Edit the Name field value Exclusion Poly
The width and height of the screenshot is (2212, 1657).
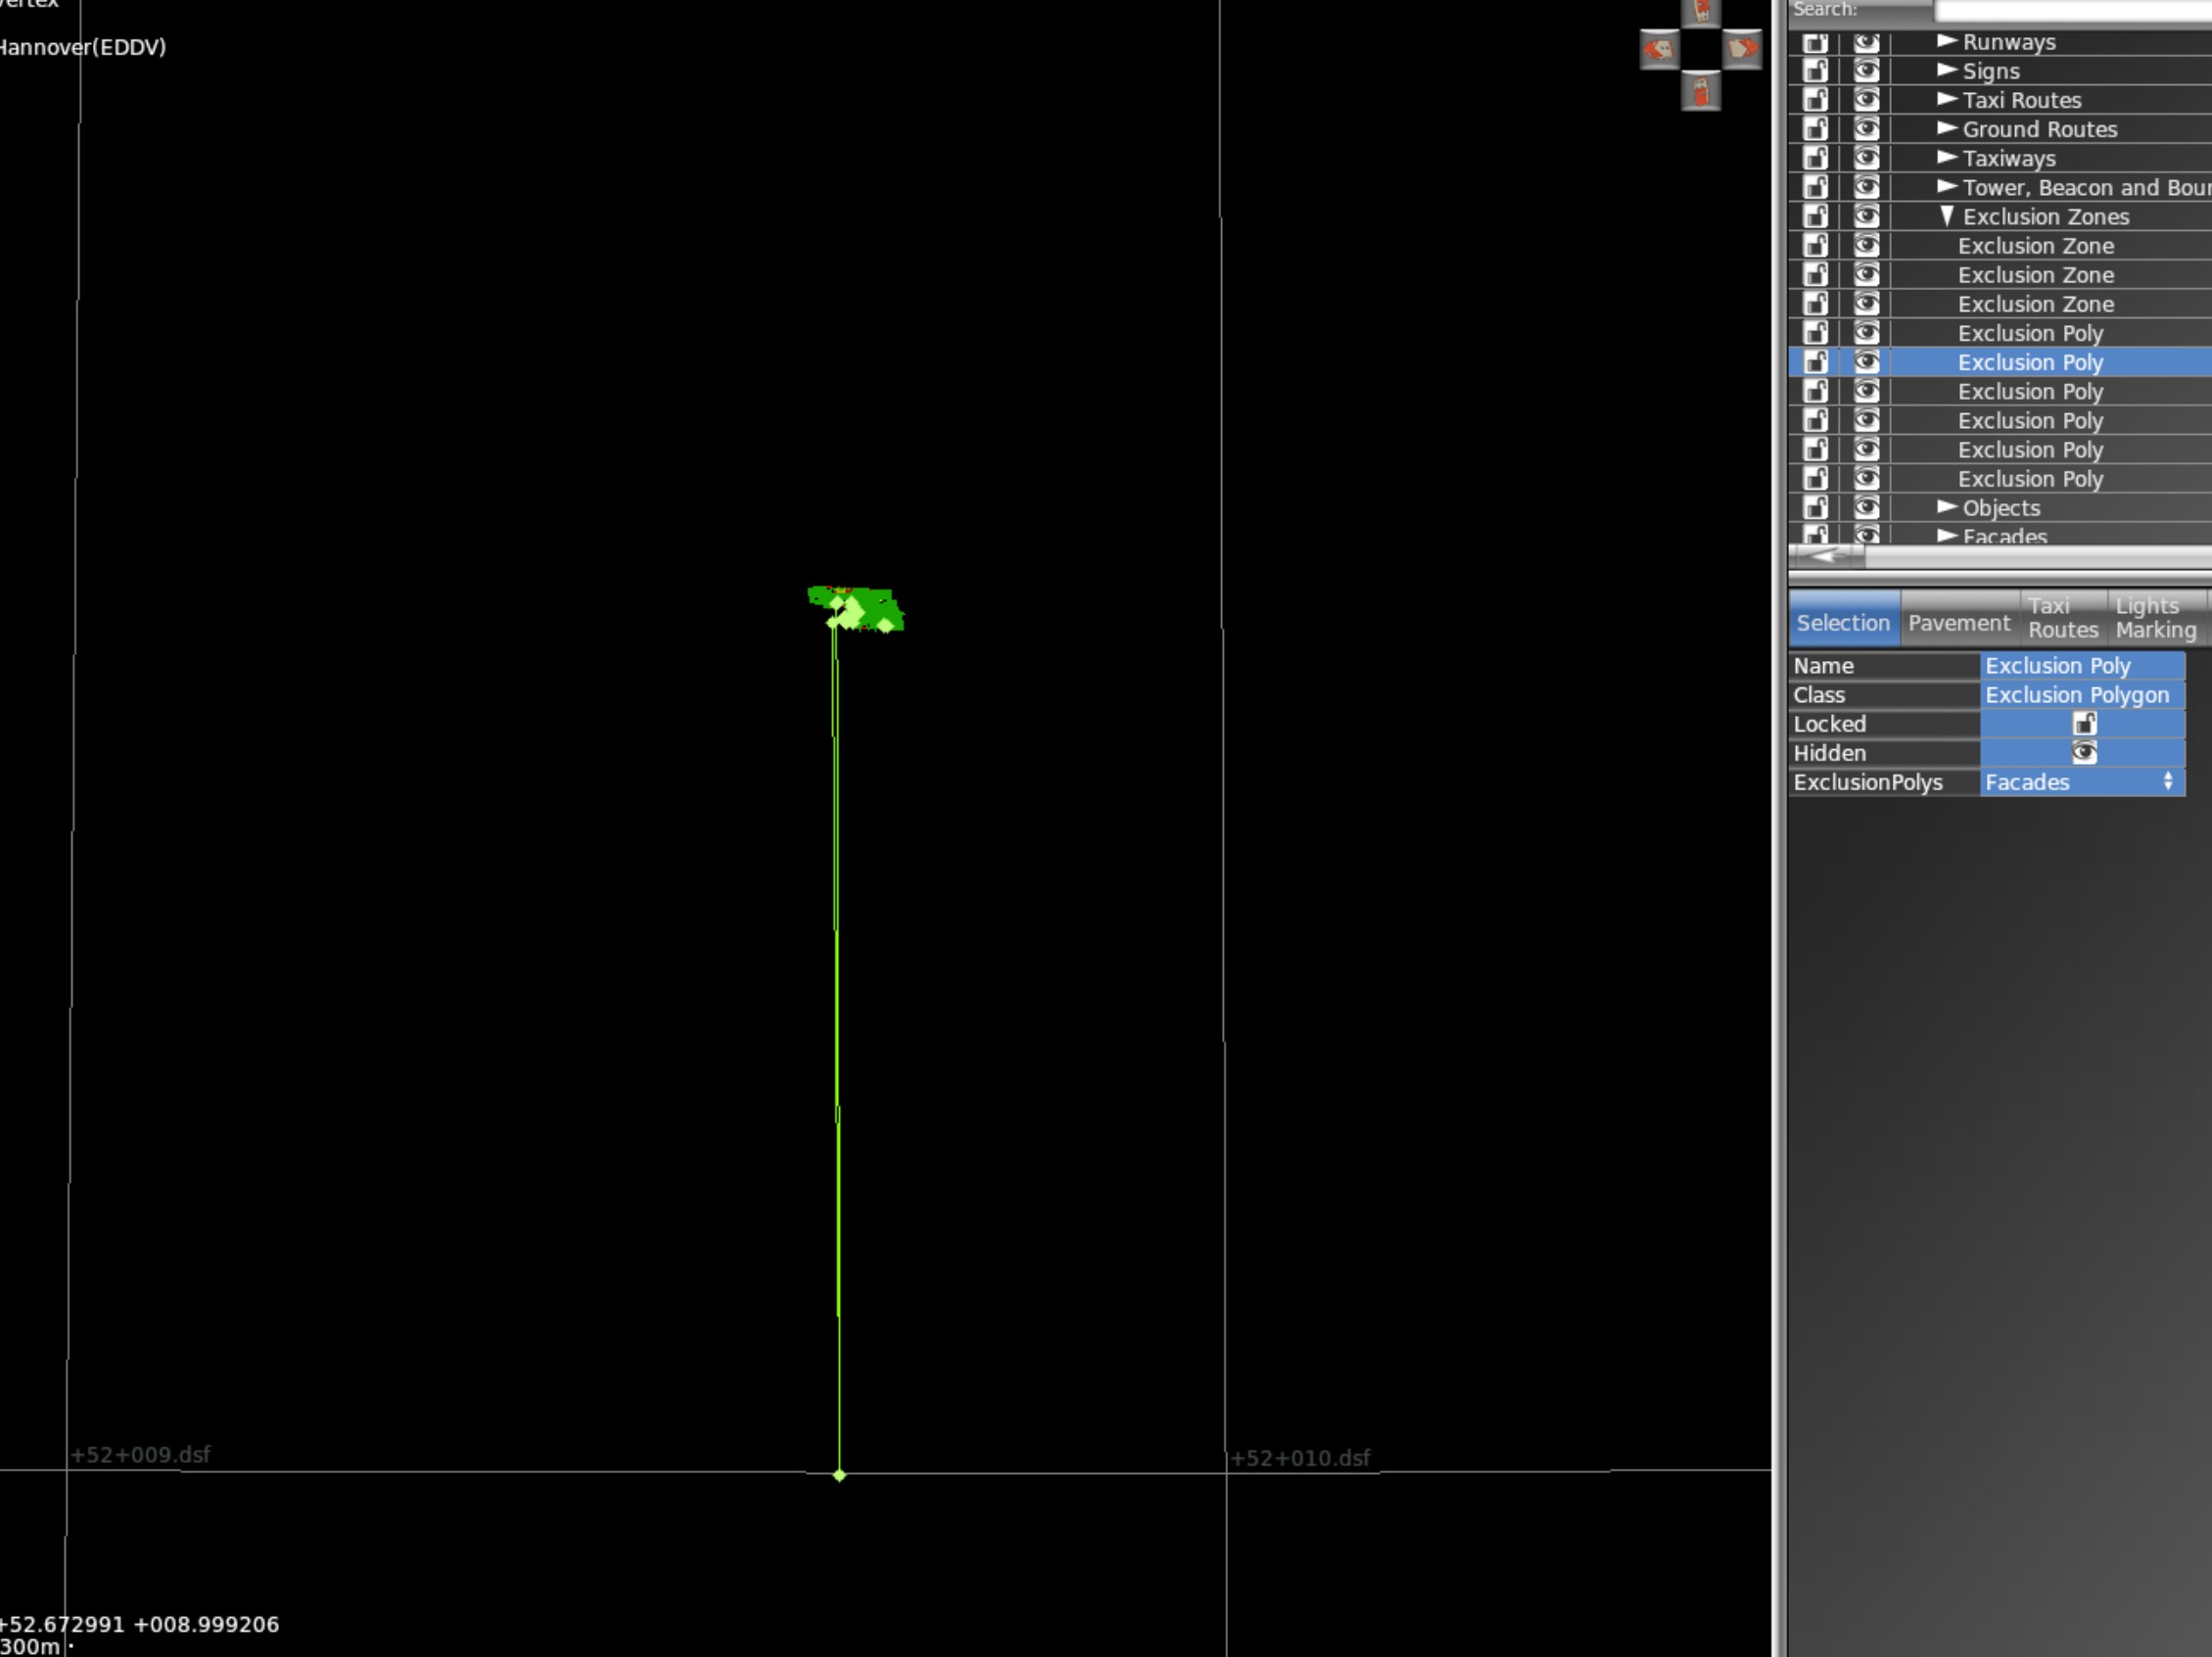2082,665
